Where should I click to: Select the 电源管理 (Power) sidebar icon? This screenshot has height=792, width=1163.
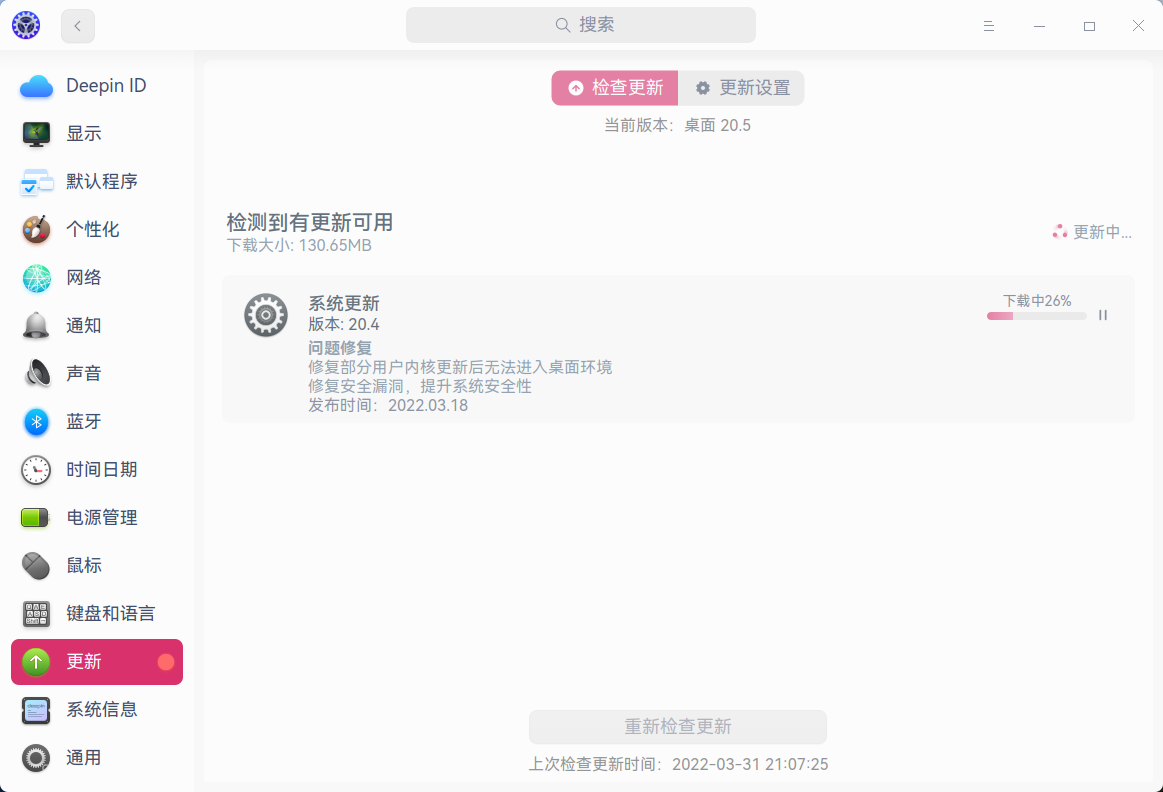(x=36, y=517)
